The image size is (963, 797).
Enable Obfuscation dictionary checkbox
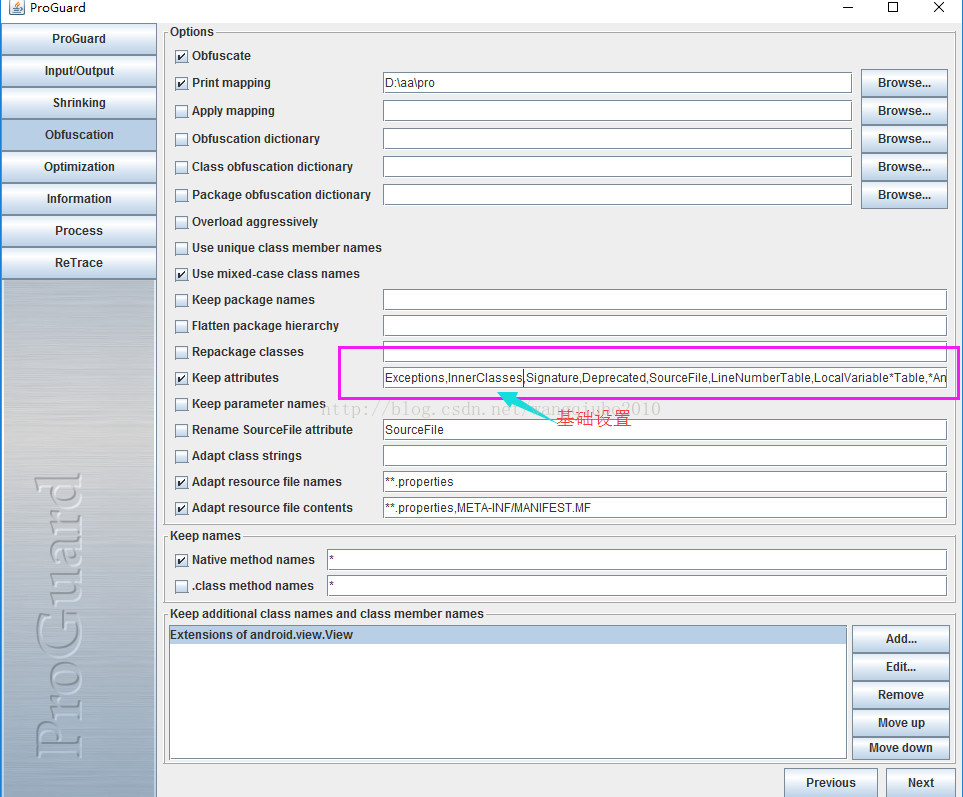point(181,139)
